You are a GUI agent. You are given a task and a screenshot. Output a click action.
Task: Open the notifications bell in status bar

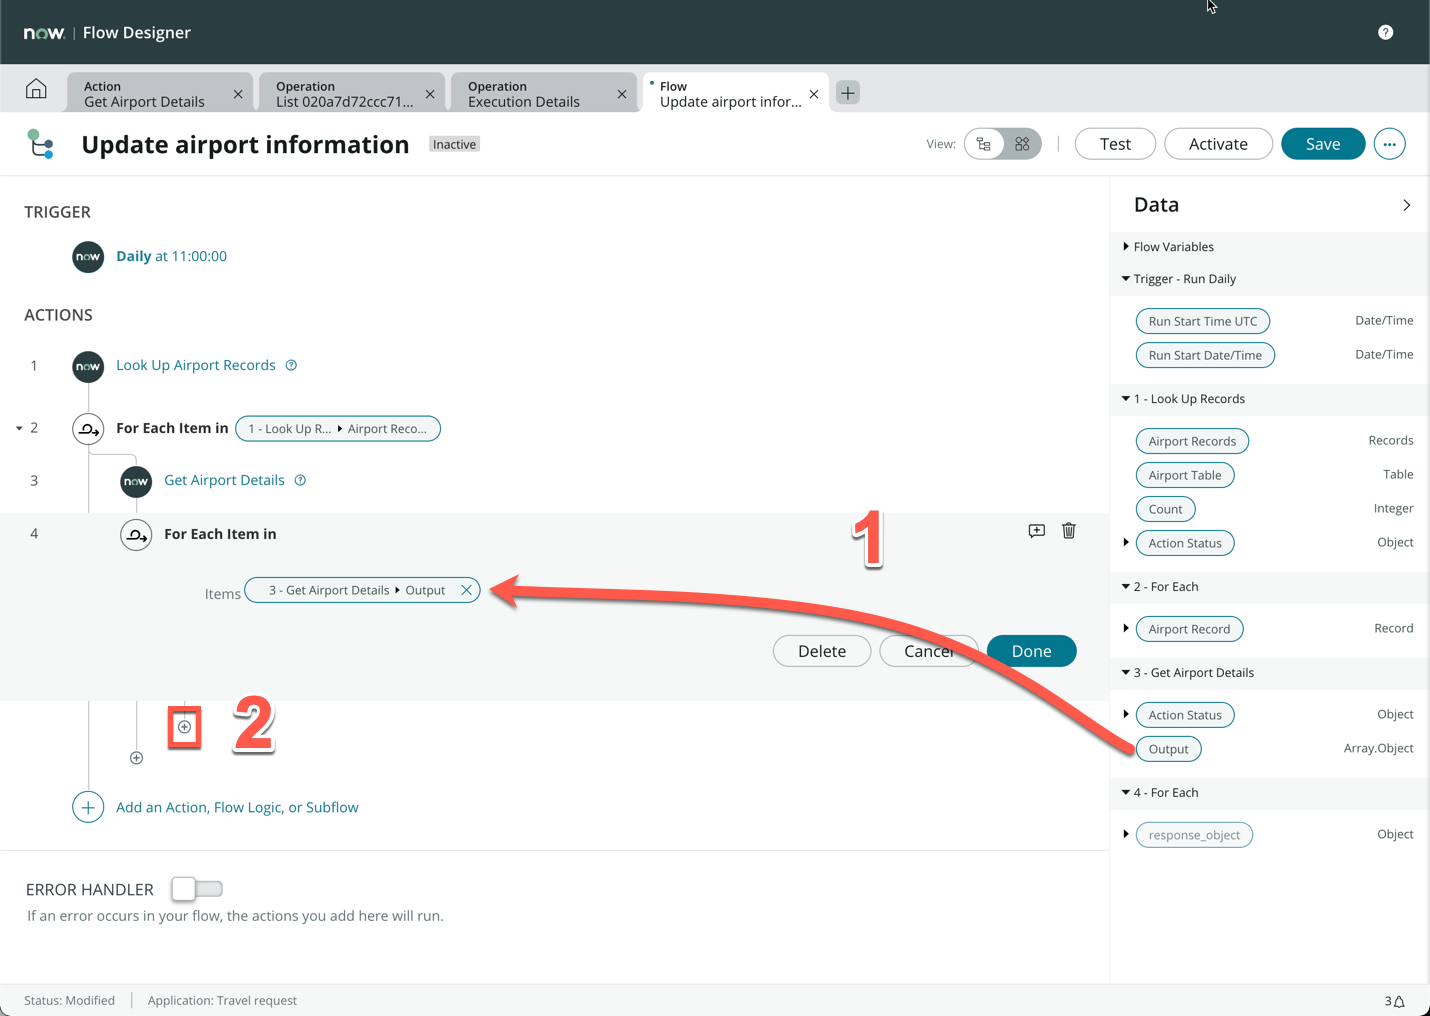coord(1400,1001)
